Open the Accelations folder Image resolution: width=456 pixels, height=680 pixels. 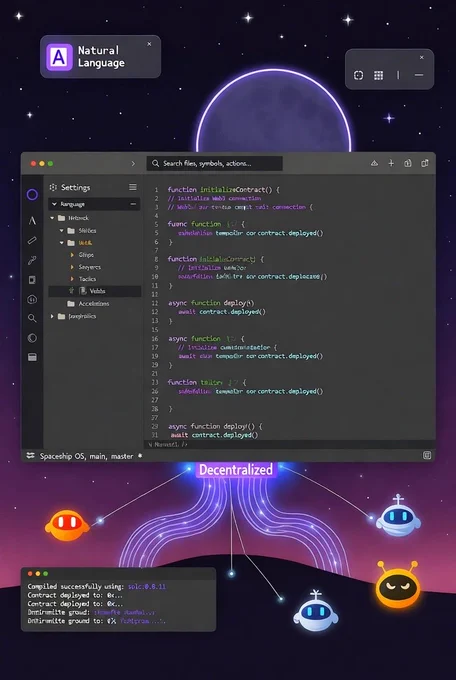89,304
